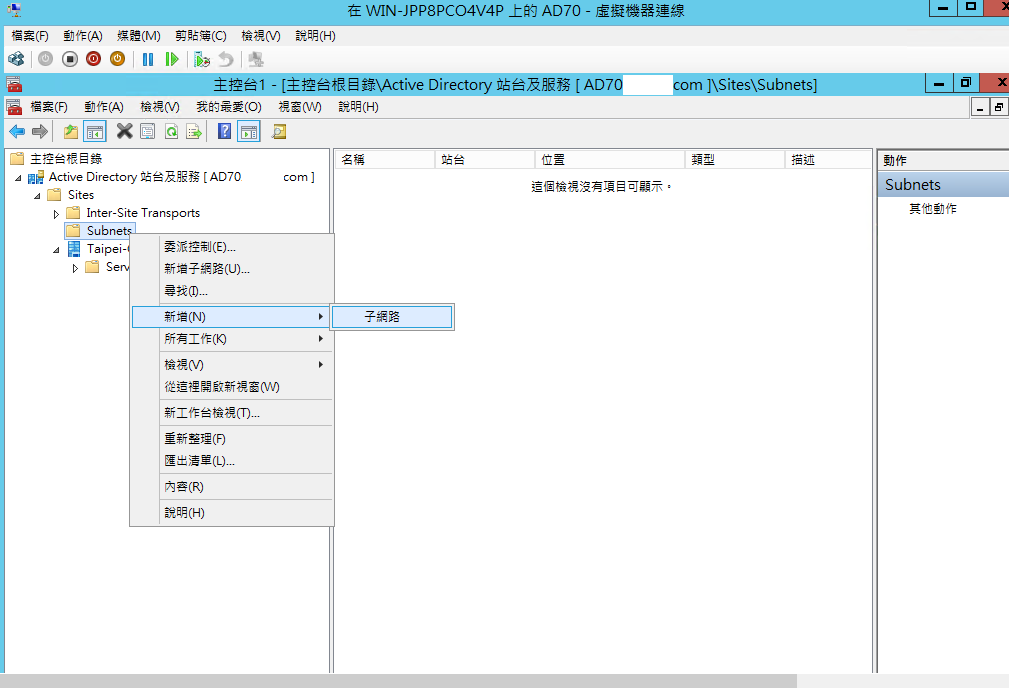Expand the Servers folder under Taipei
Screen dimensions: 1009x688
tap(75, 268)
